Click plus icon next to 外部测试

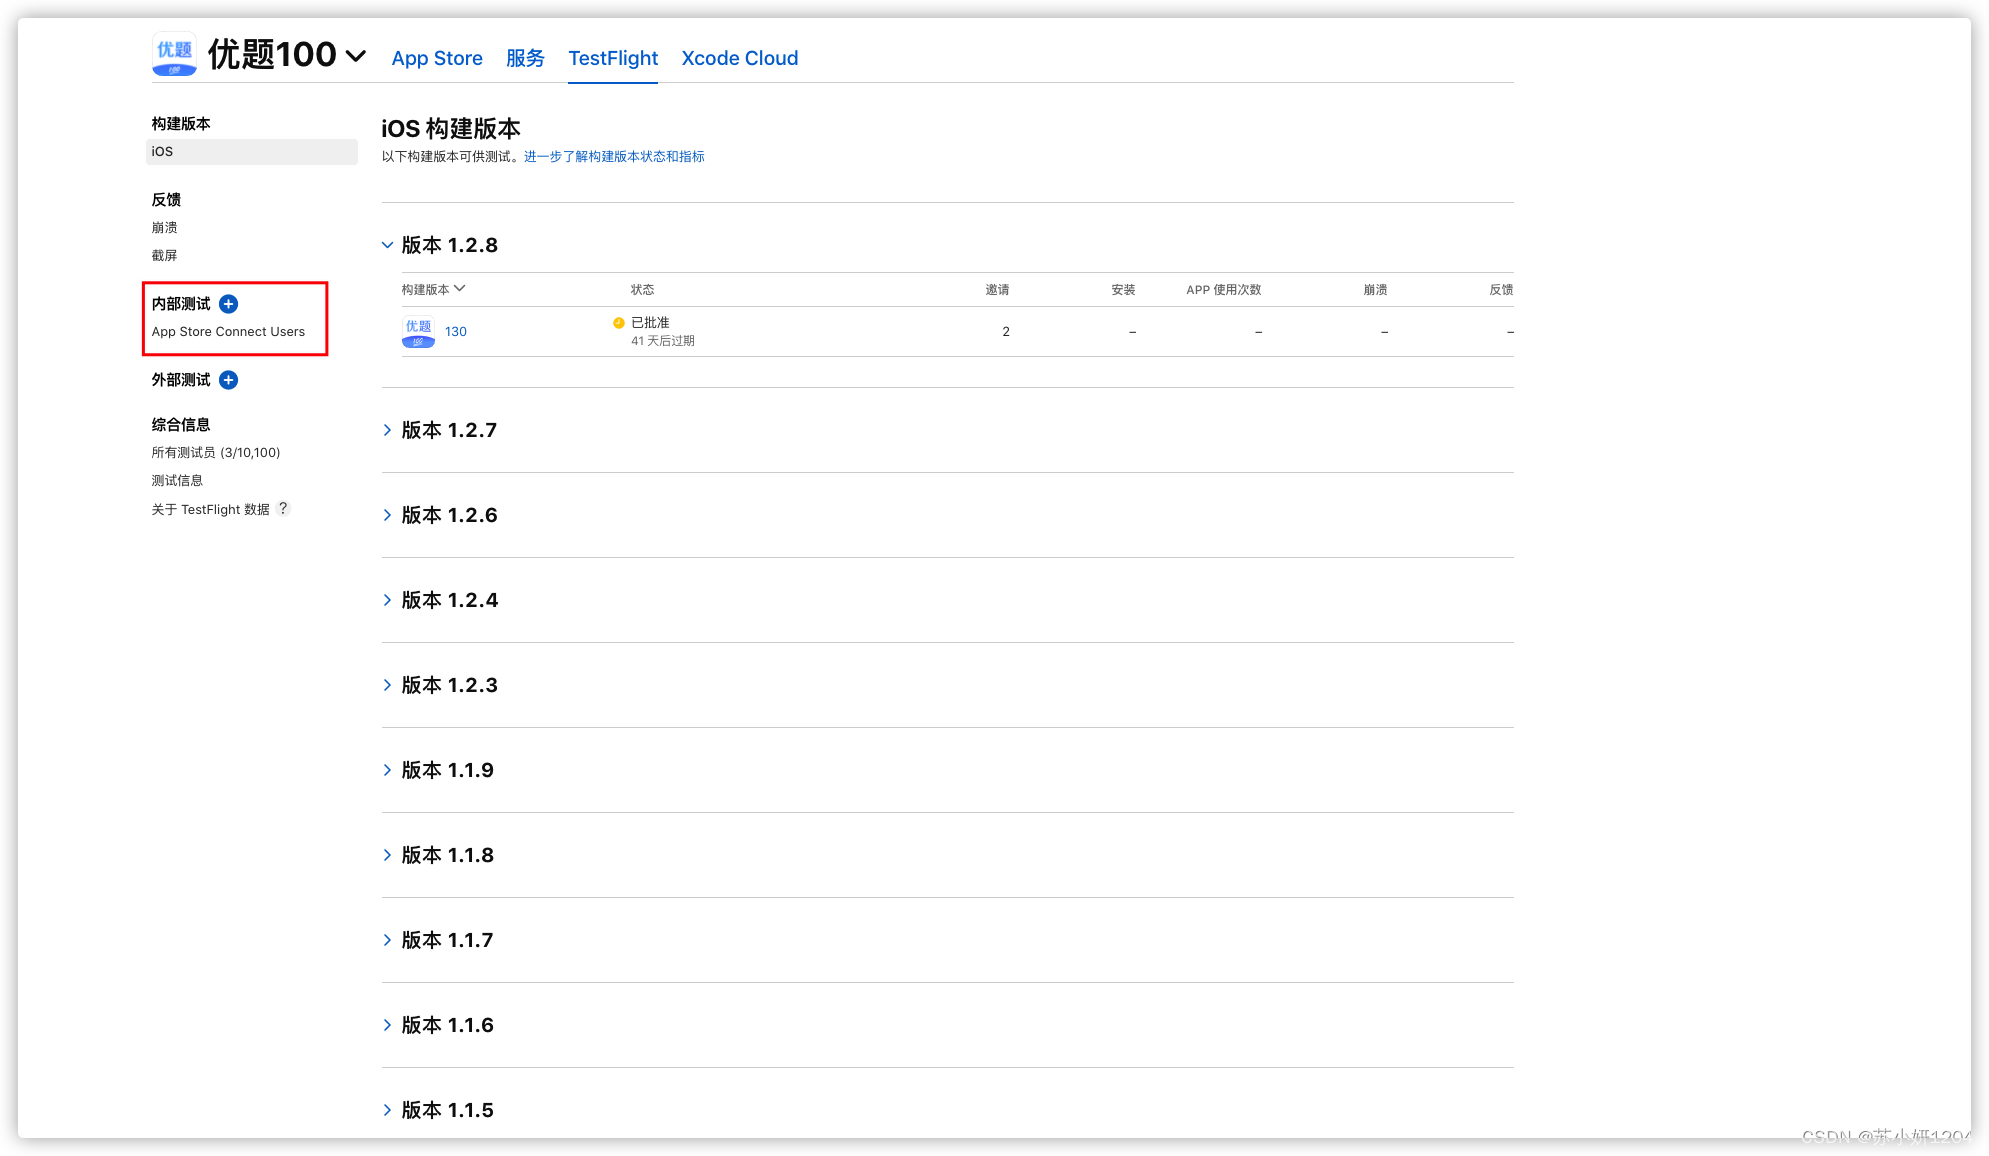coord(228,380)
